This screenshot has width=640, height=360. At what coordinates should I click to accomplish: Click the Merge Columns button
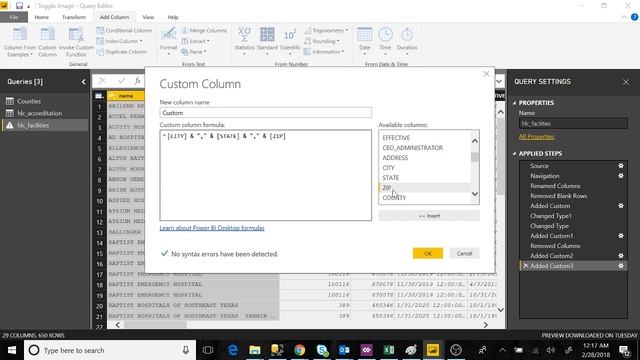tap(204, 31)
